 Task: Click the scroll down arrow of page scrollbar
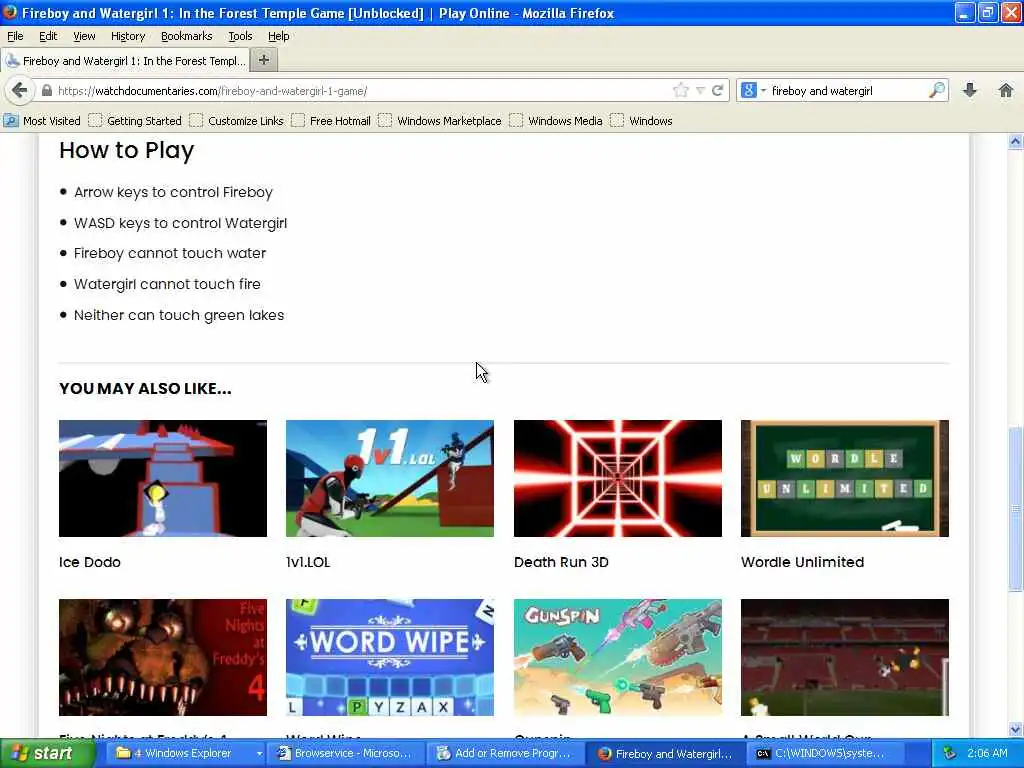tap(1016, 729)
